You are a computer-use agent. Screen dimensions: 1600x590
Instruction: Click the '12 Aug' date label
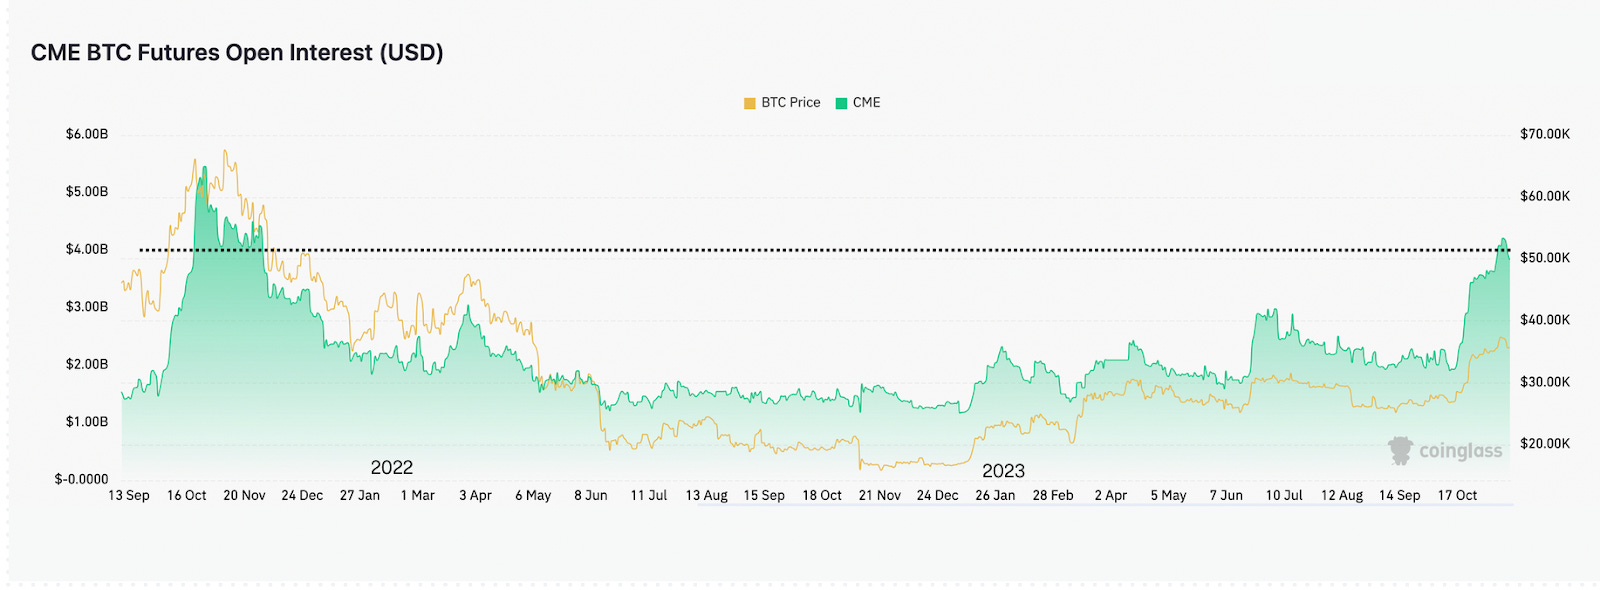(x=1342, y=496)
